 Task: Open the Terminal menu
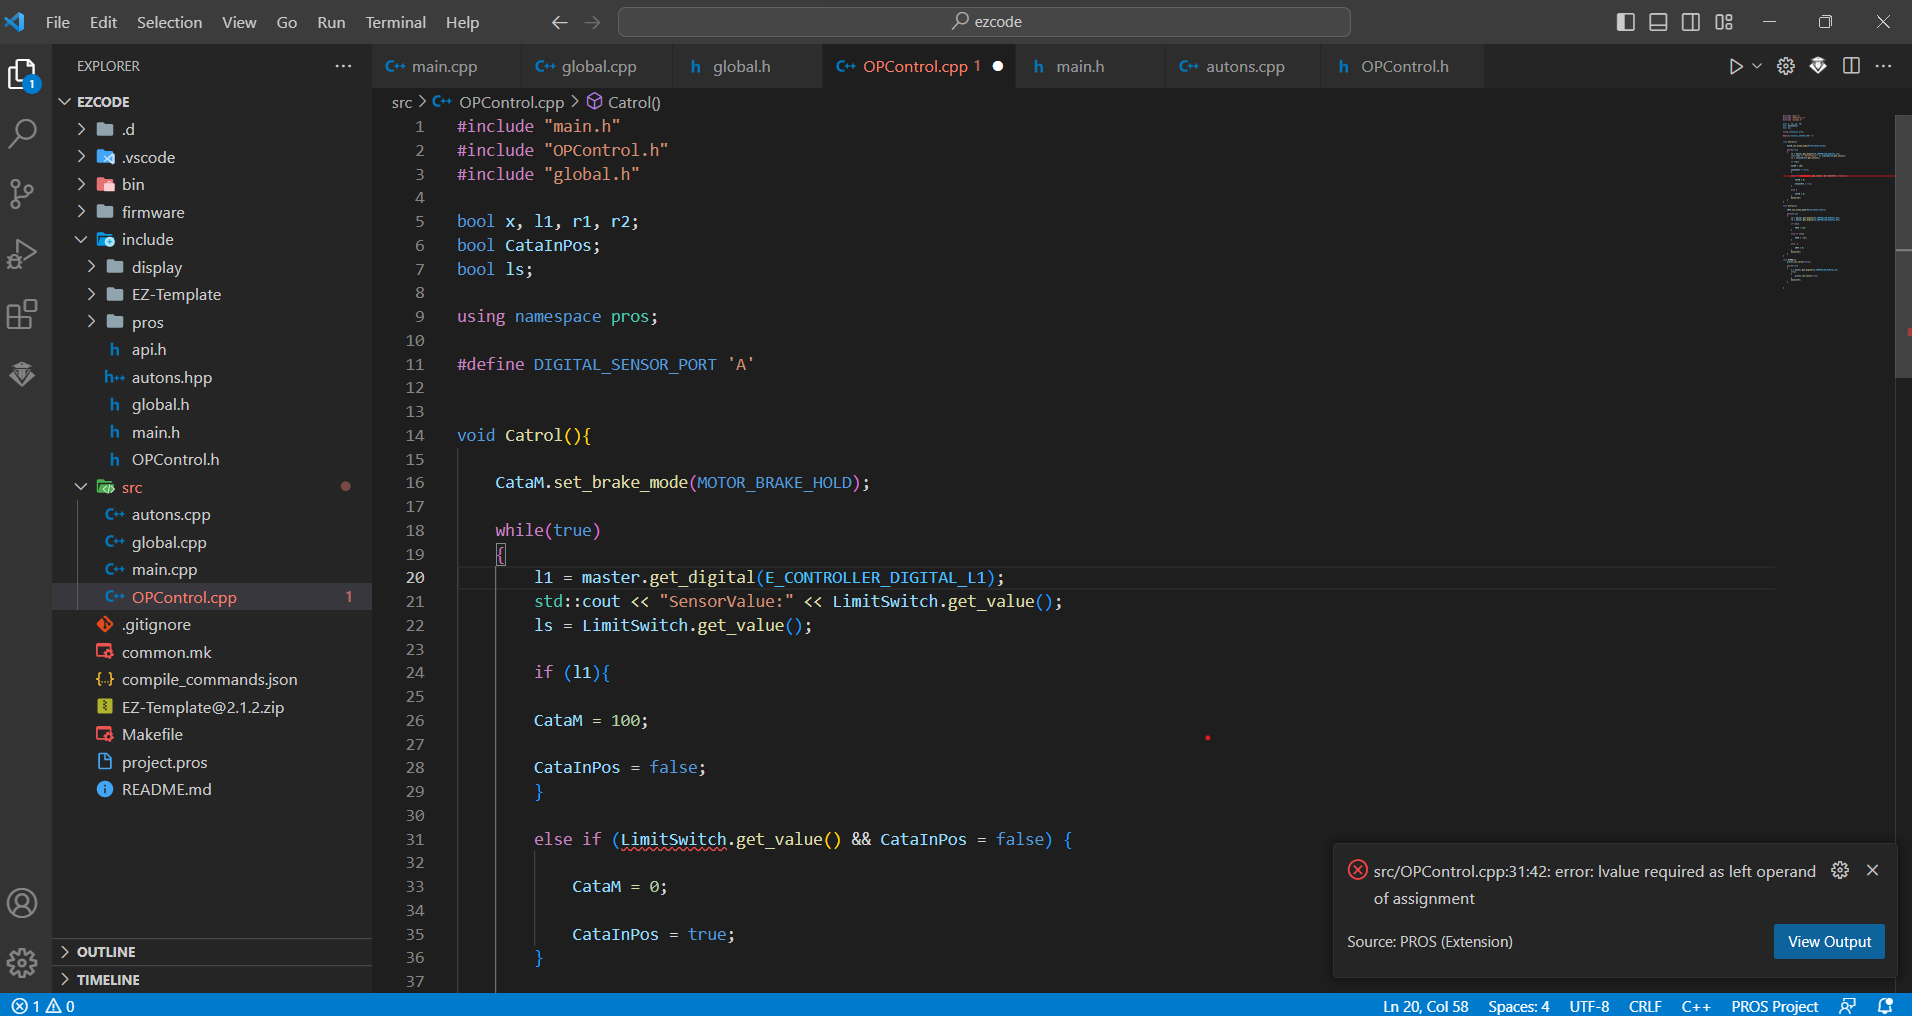coord(395,22)
